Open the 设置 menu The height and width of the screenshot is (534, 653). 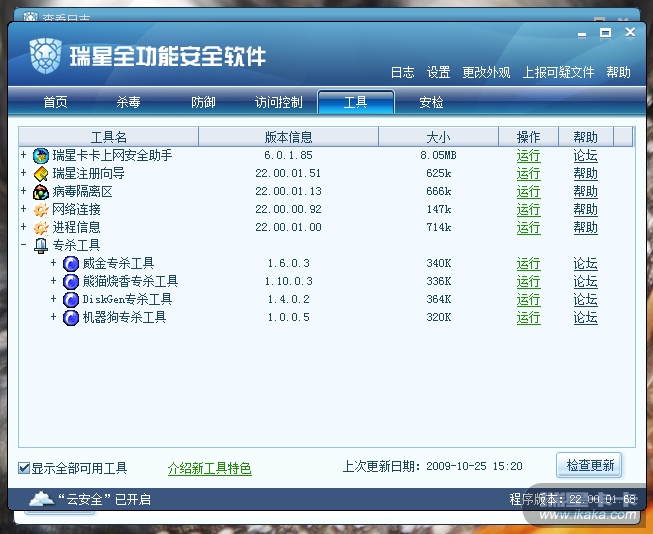pyautogui.click(x=439, y=72)
